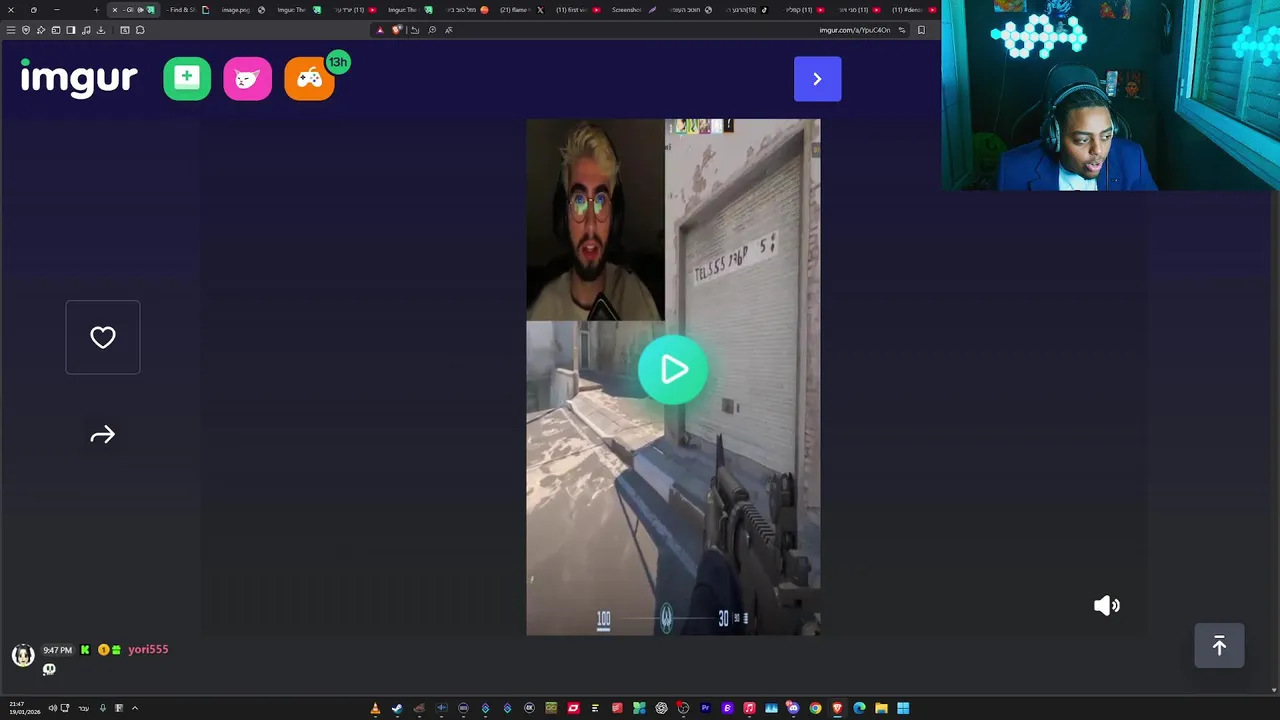Open the pink music app taskbar icon
The width and height of the screenshot is (1280, 720).
749,708
